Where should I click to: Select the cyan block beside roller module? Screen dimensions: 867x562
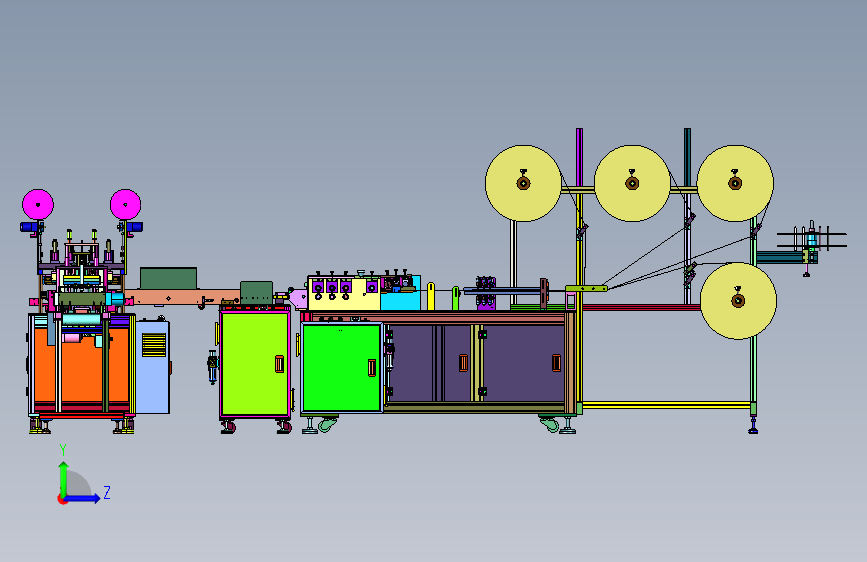(x=400, y=300)
